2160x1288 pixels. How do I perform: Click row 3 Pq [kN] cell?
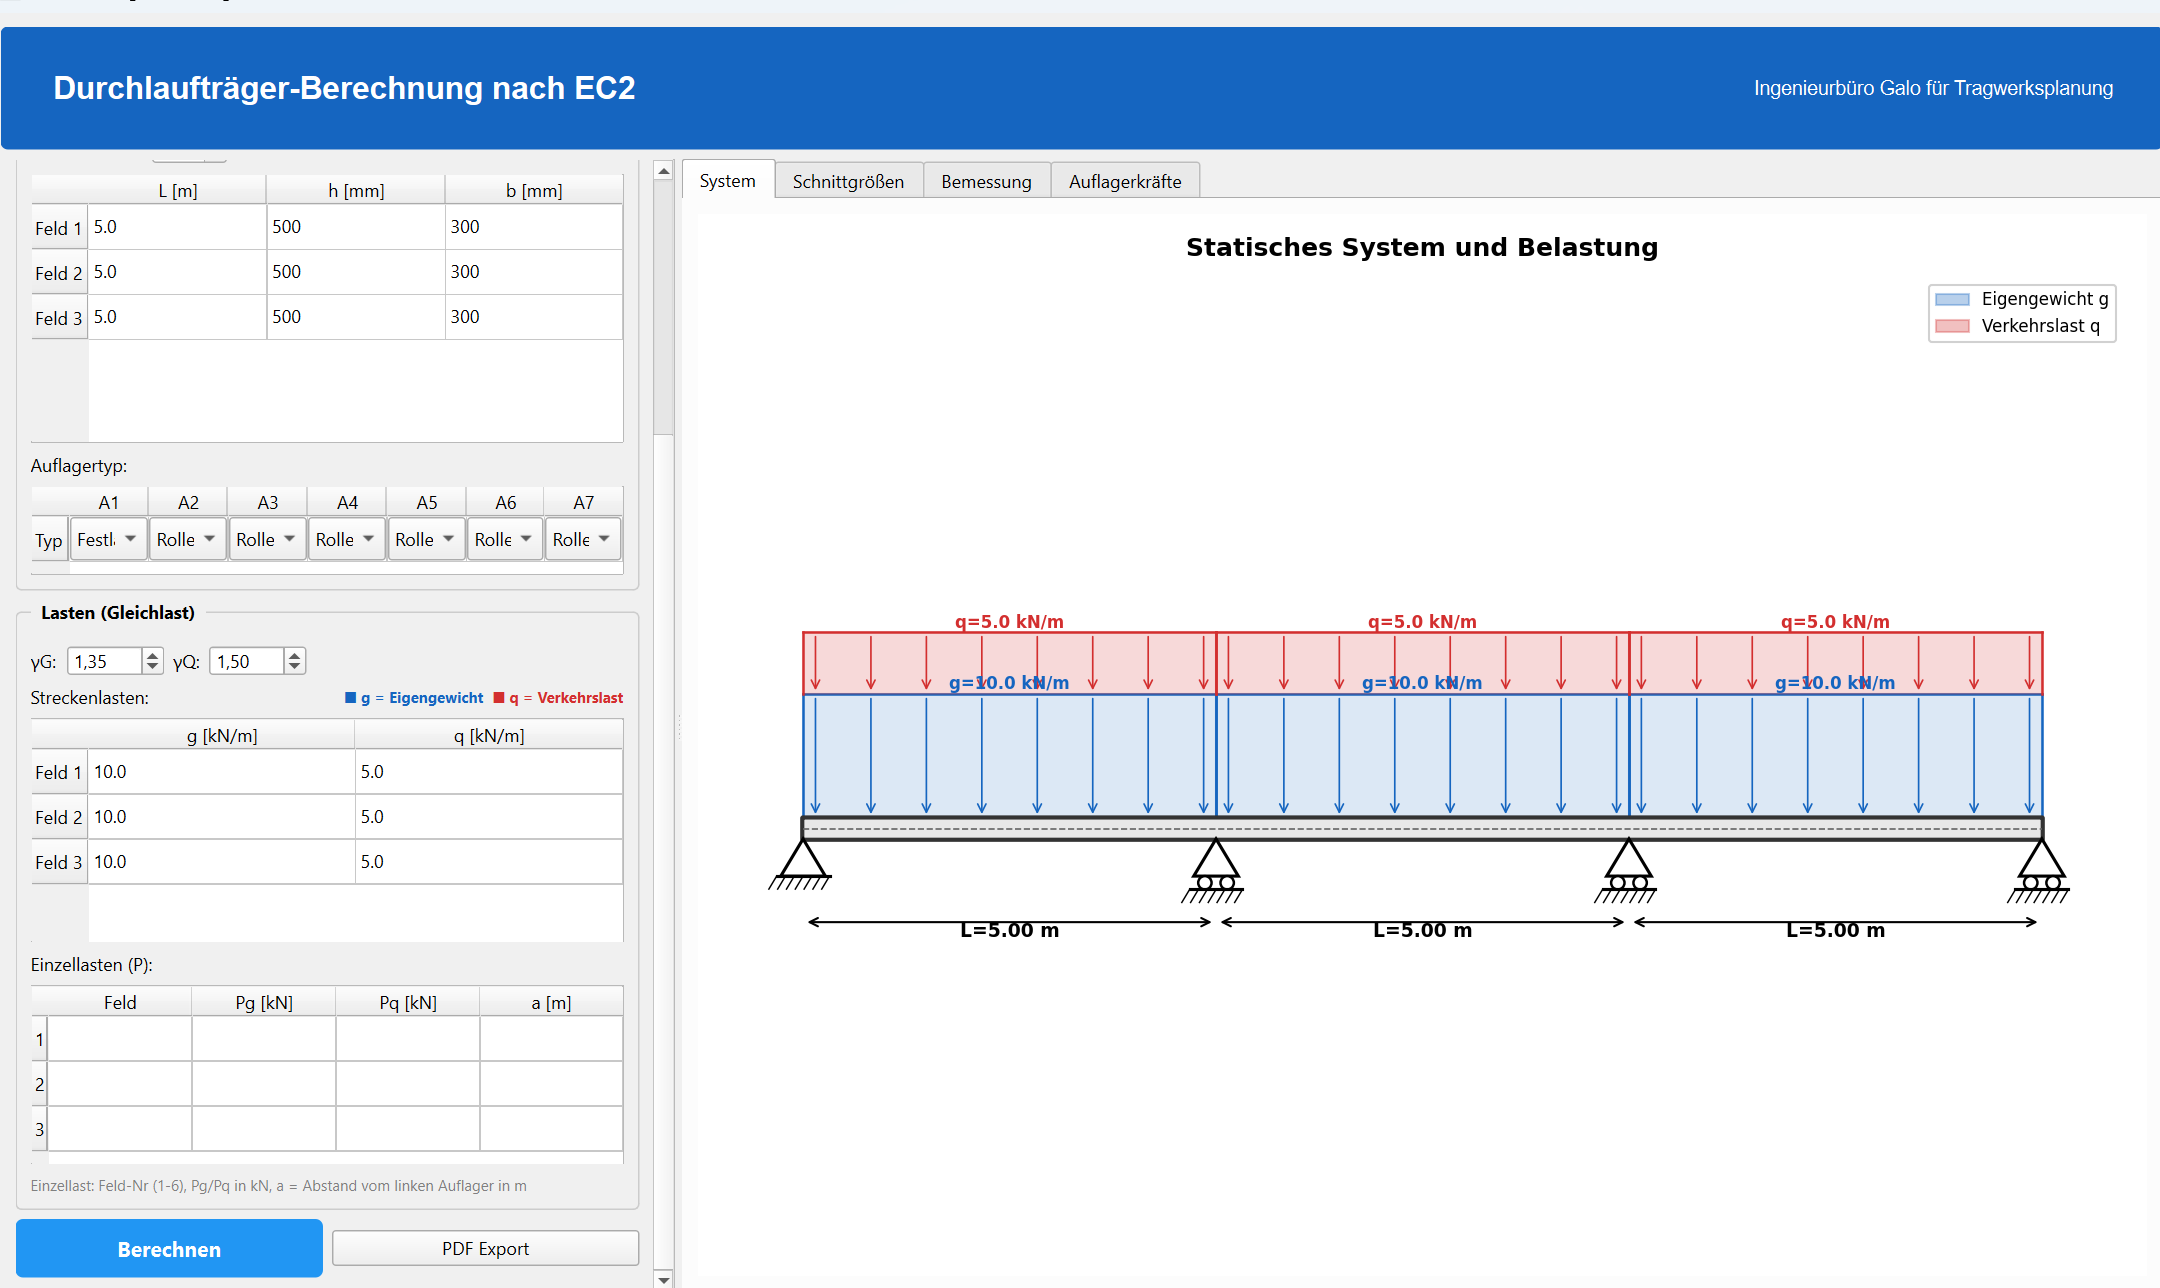click(408, 1129)
